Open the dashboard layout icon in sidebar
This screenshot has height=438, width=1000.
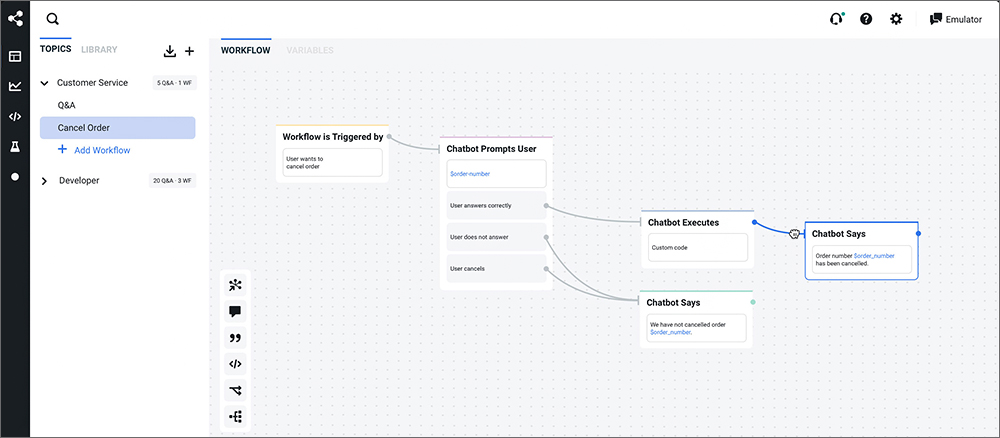15,57
